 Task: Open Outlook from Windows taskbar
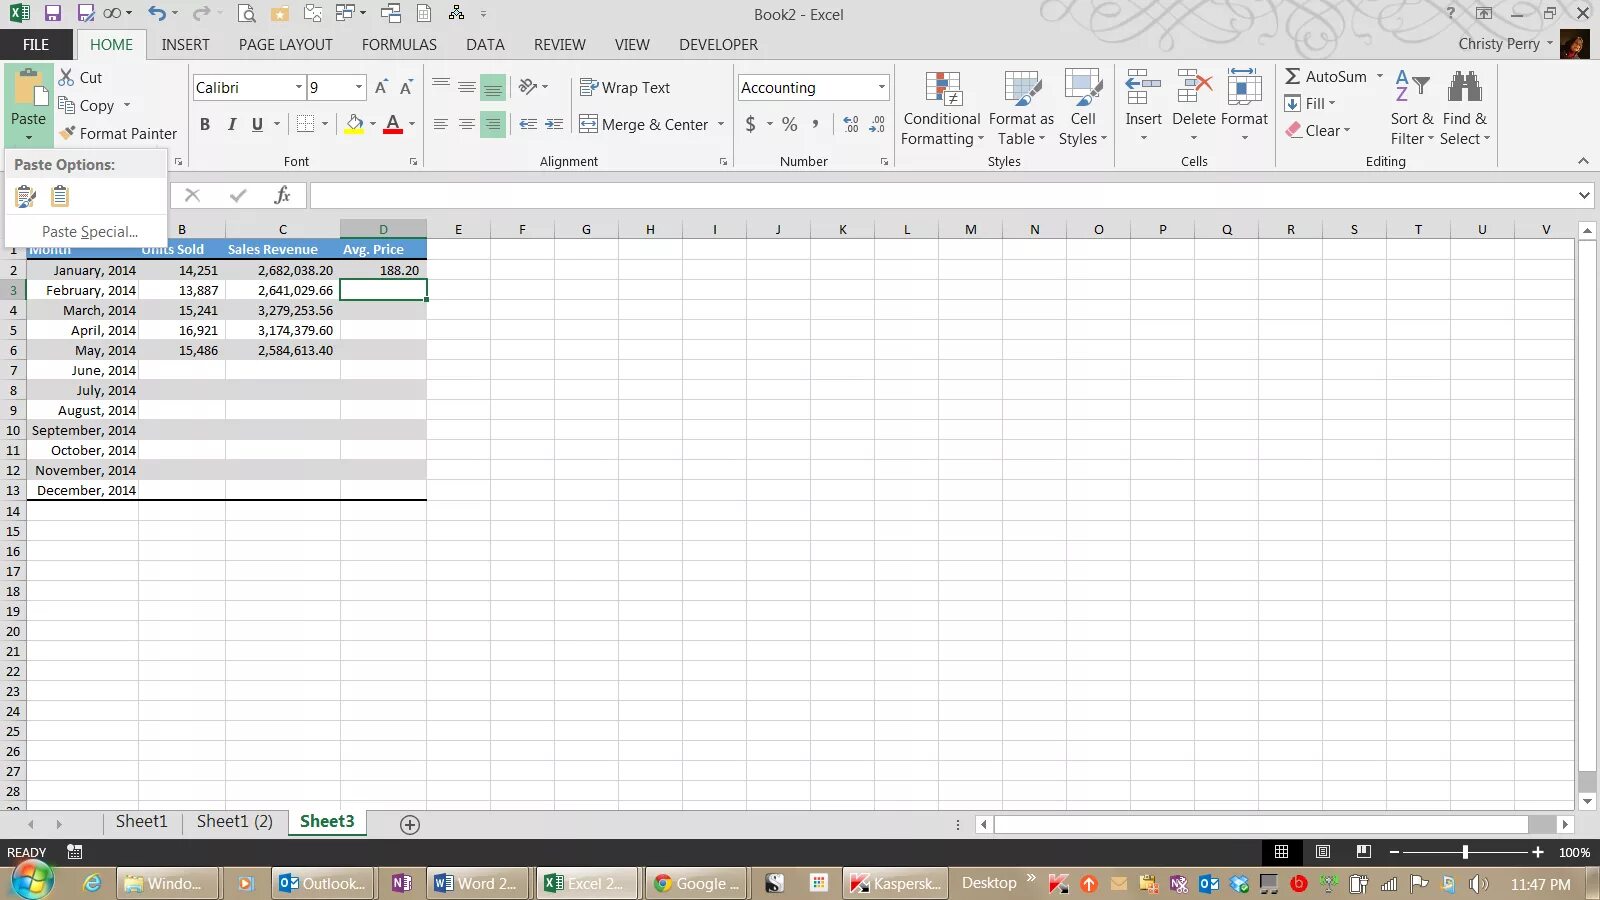click(x=322, y=883)
